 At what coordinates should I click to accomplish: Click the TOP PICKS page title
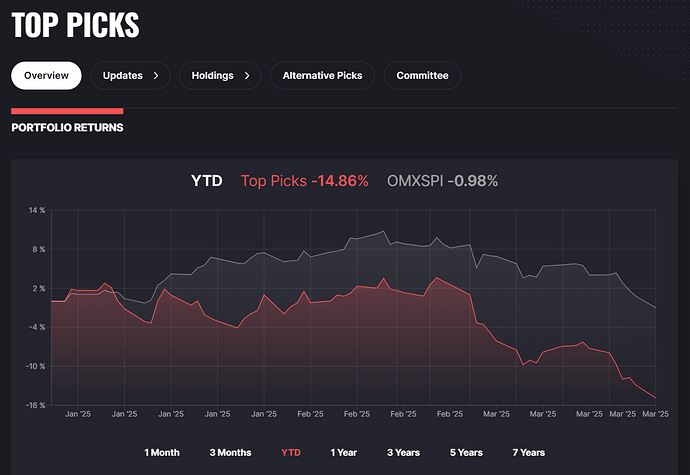click(75, 26)
